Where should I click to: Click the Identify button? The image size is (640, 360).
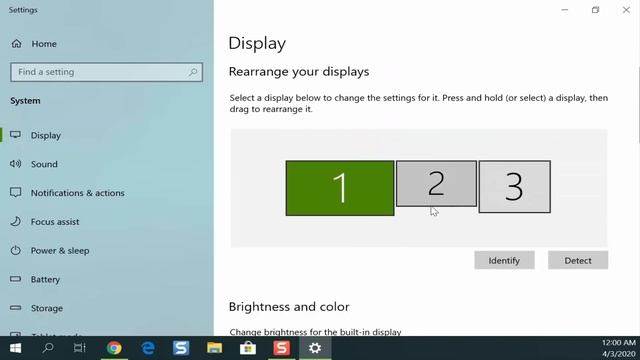[504, 260]
